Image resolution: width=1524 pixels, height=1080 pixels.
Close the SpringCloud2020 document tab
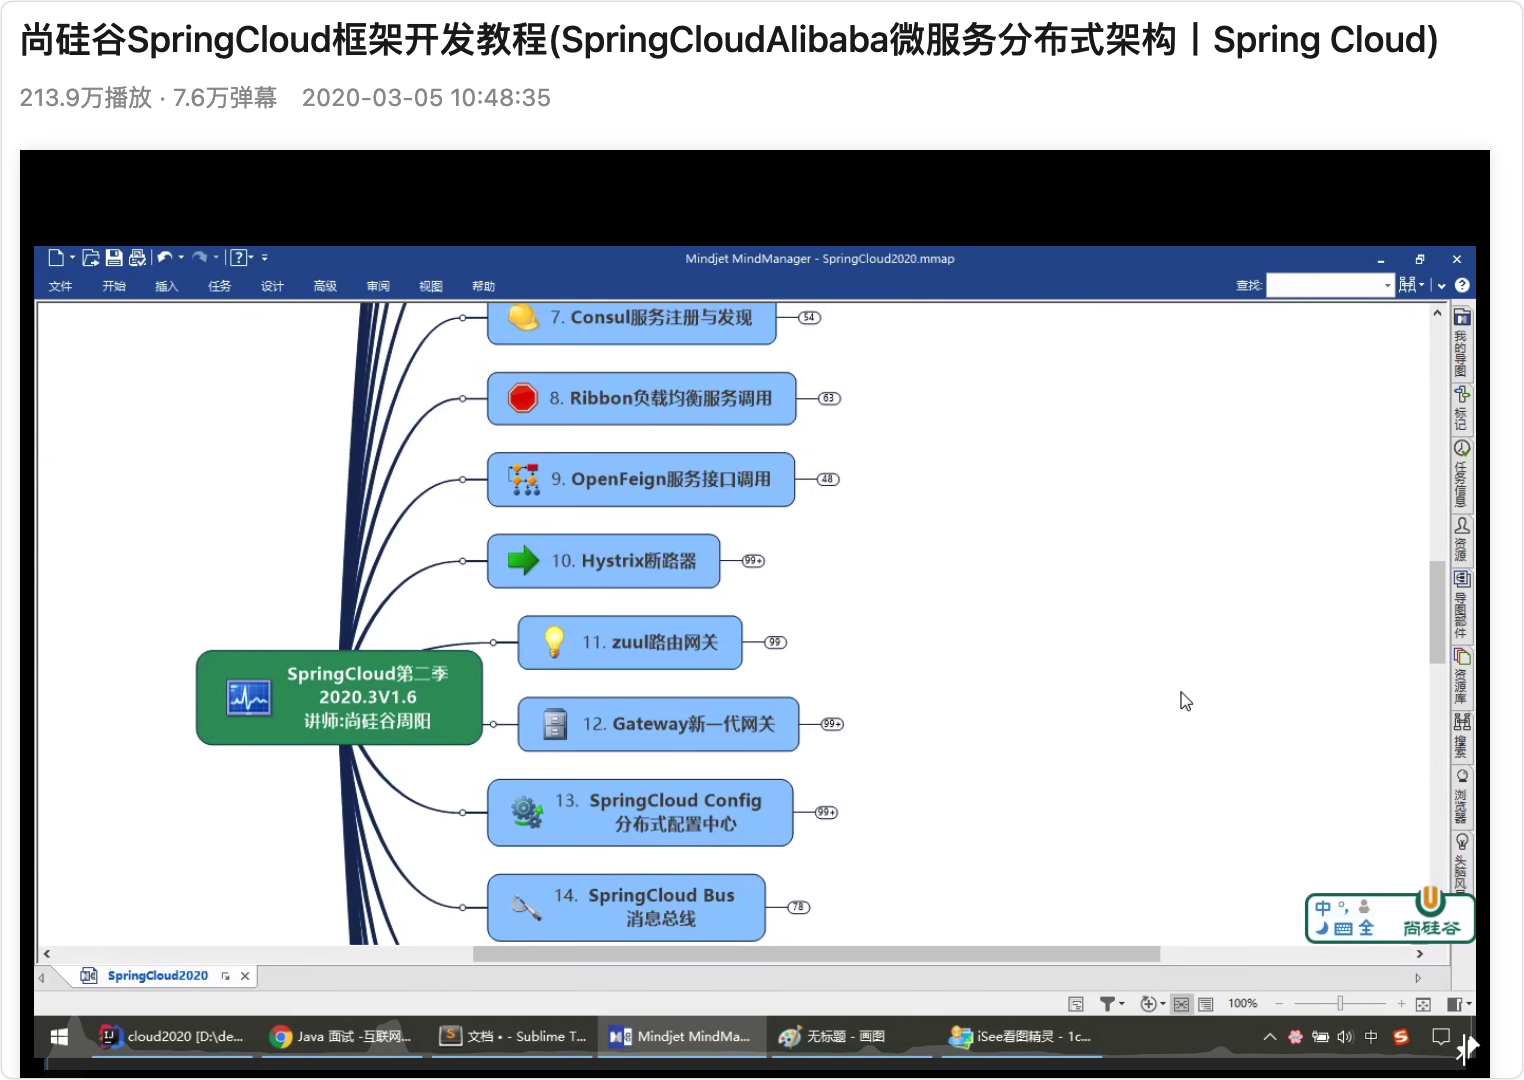click(x=245, y=976)
